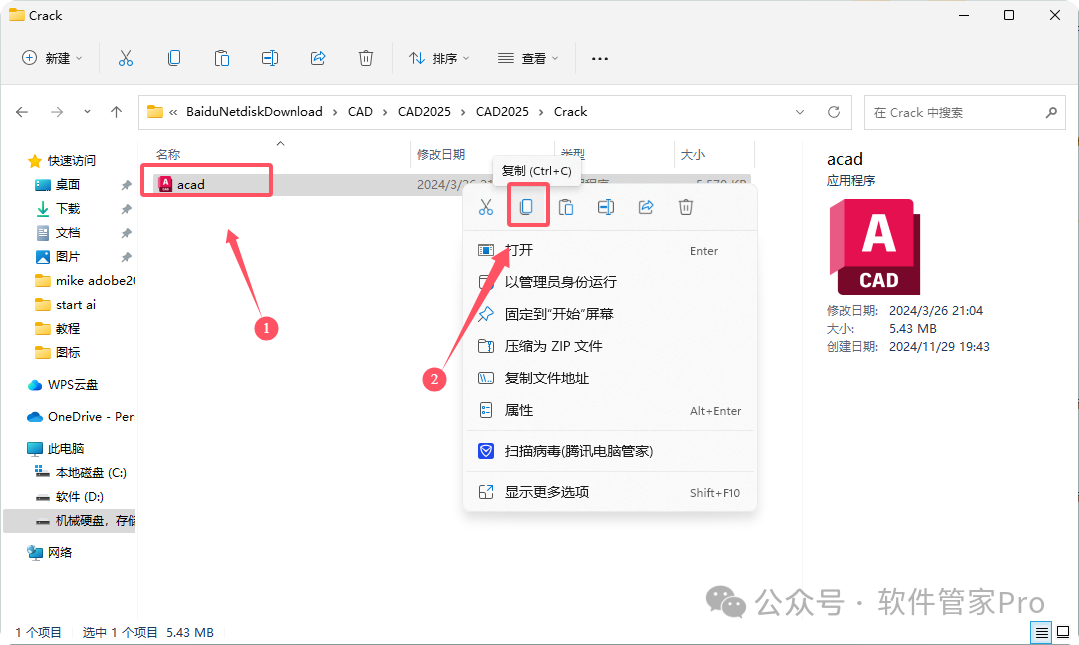Click the acad preview thumbnail in the details pane
The height and width of the screenshot is (645, 1079).
[875, 247]
